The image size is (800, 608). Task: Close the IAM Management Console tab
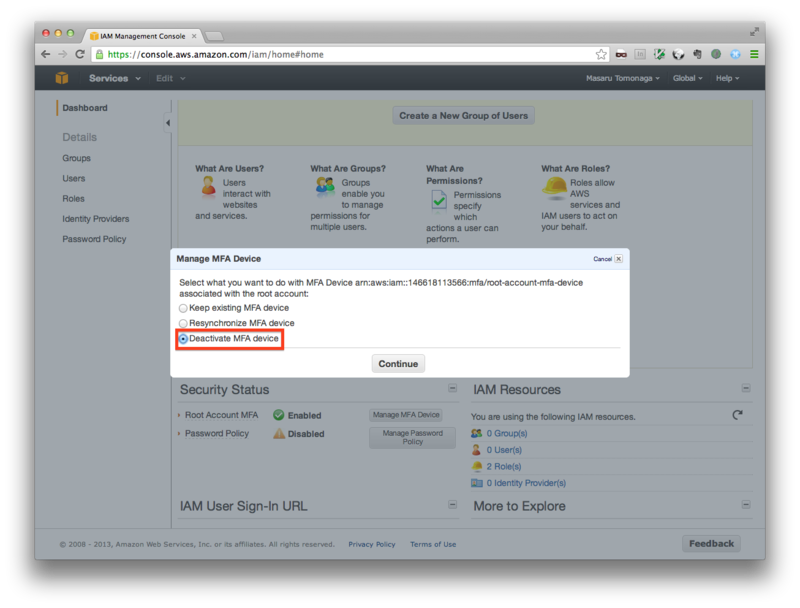tap(194, 36)
